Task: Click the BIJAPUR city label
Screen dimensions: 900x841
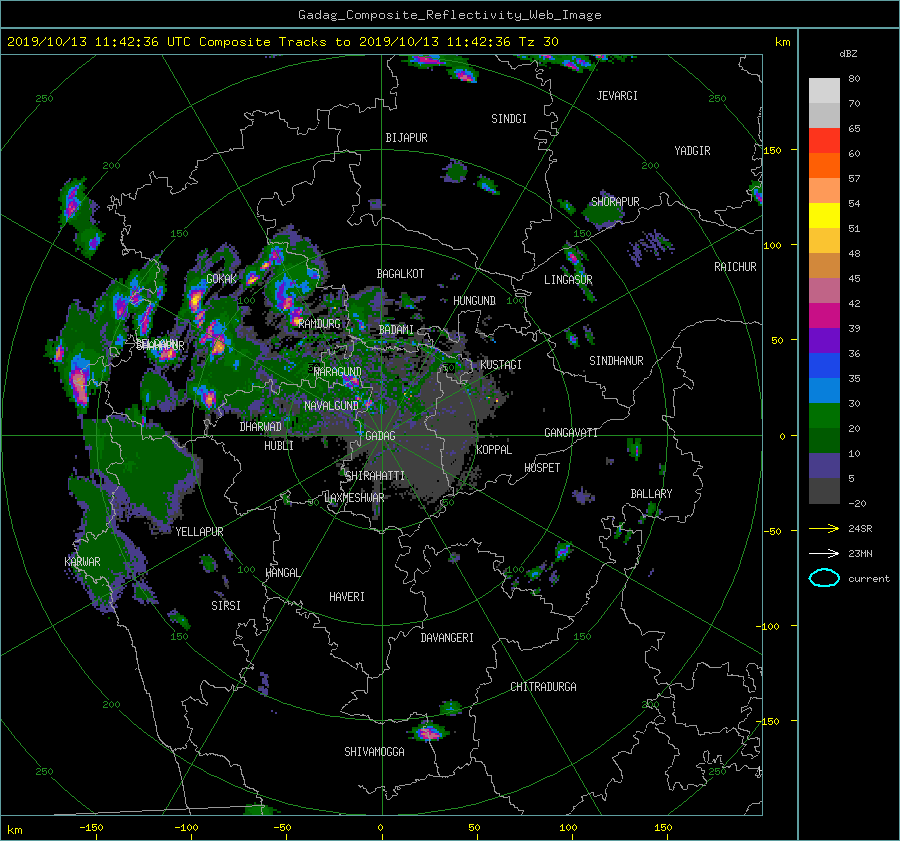Action: coord(406,138)
